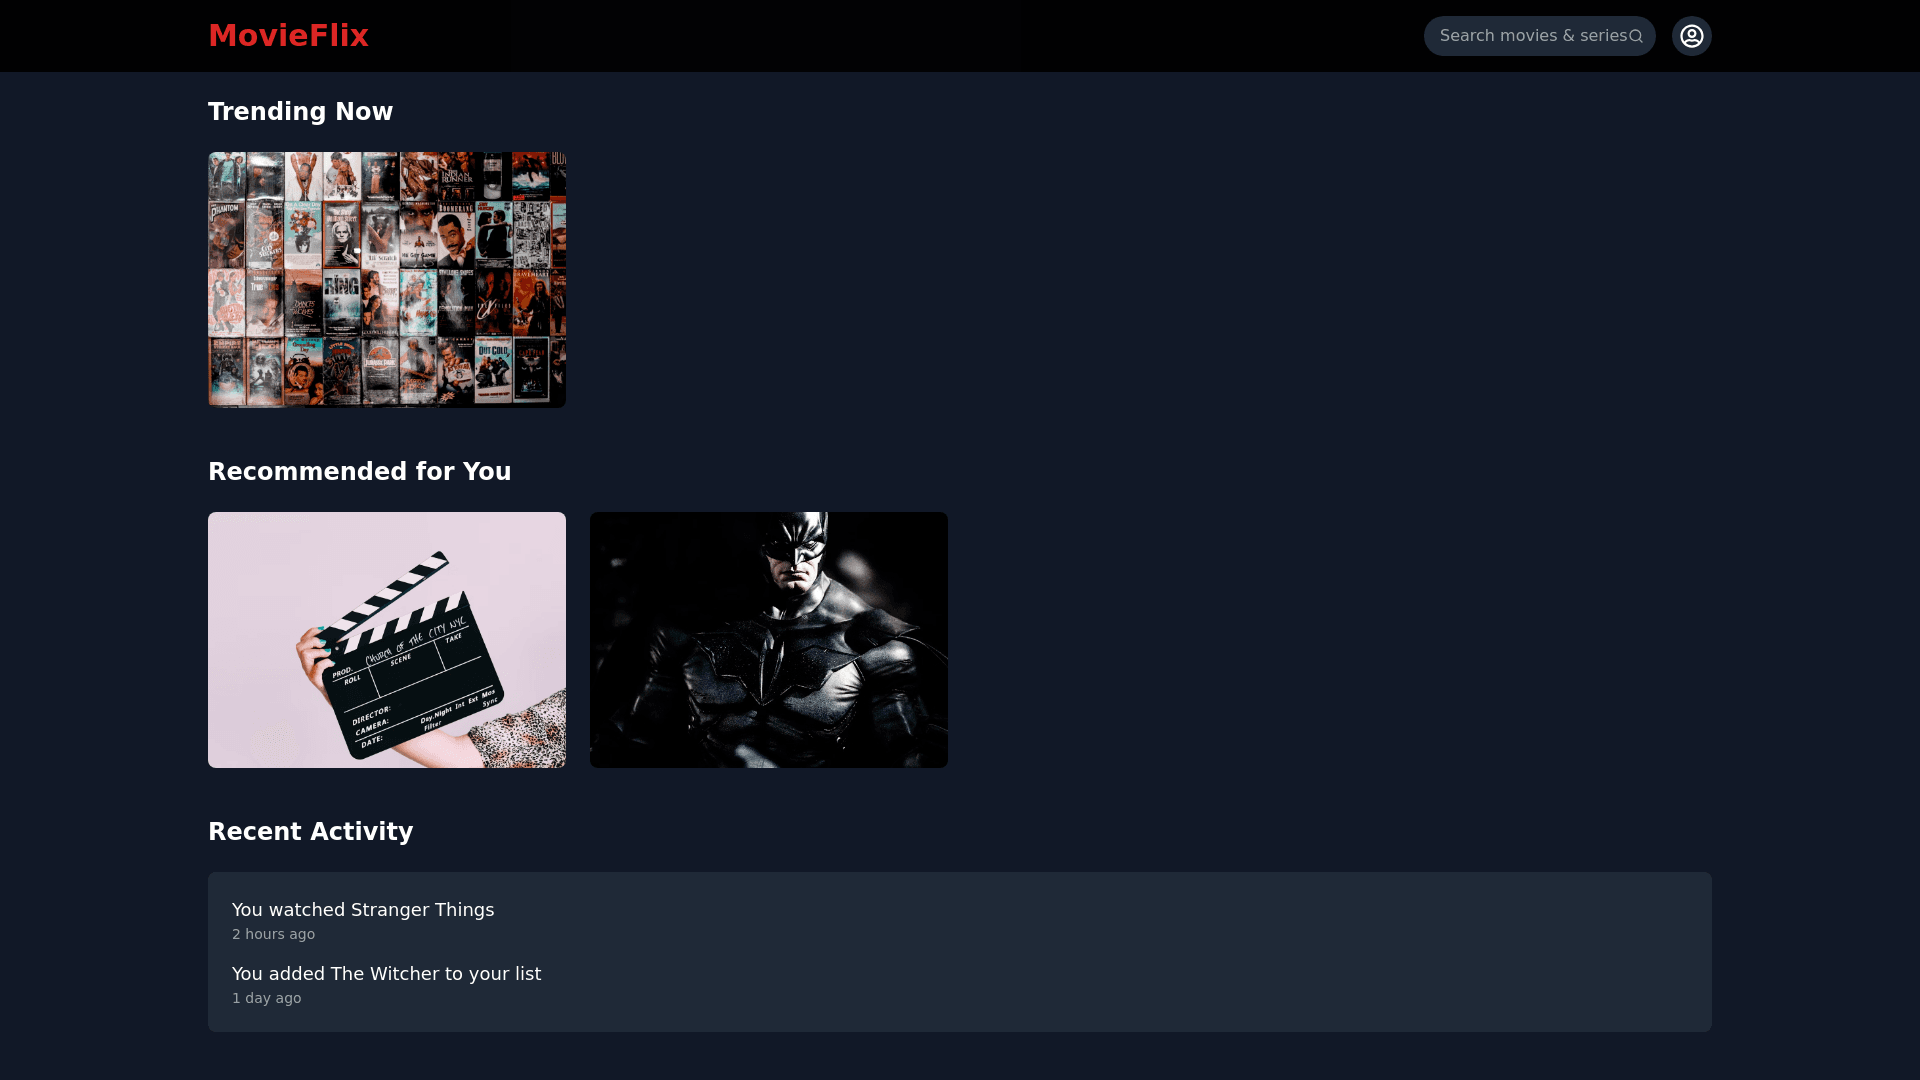Focus the Search movies & series field
The width and height of the screenshot is (1920, 1080).
(1530, 36)
